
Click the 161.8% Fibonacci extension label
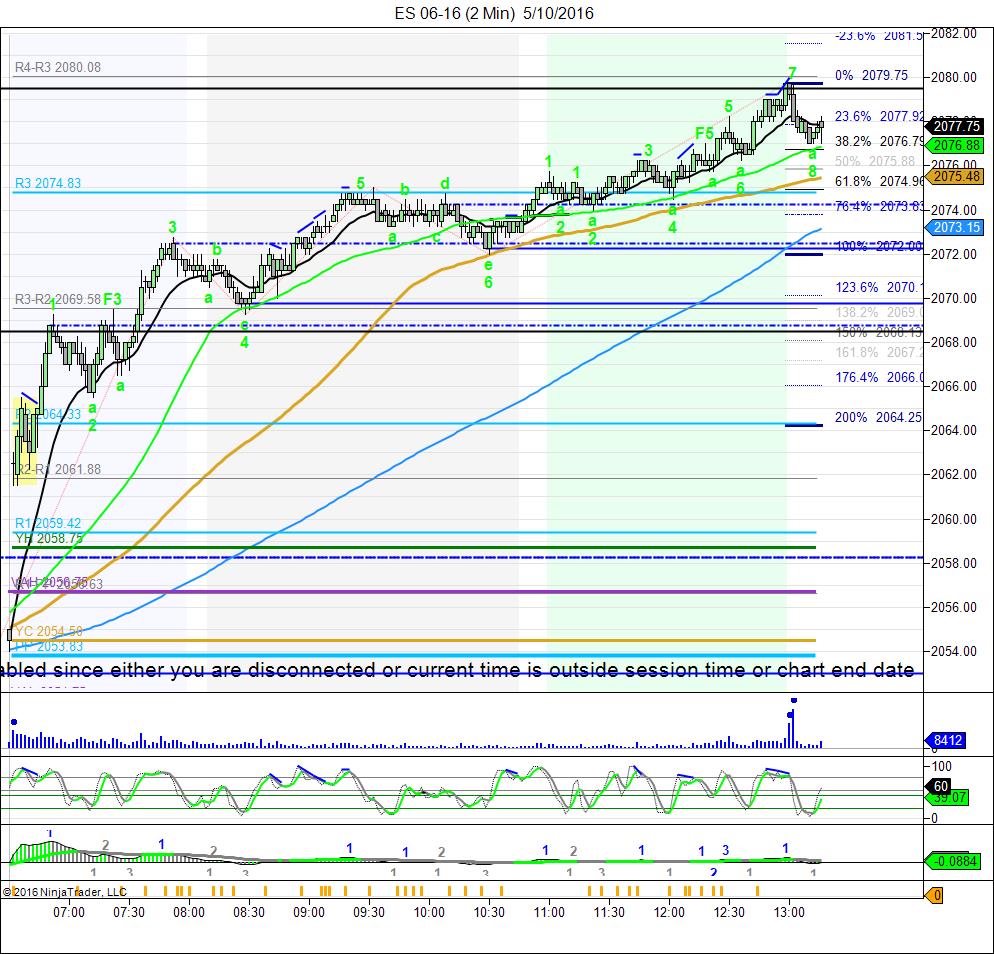(x=879, y=352)
